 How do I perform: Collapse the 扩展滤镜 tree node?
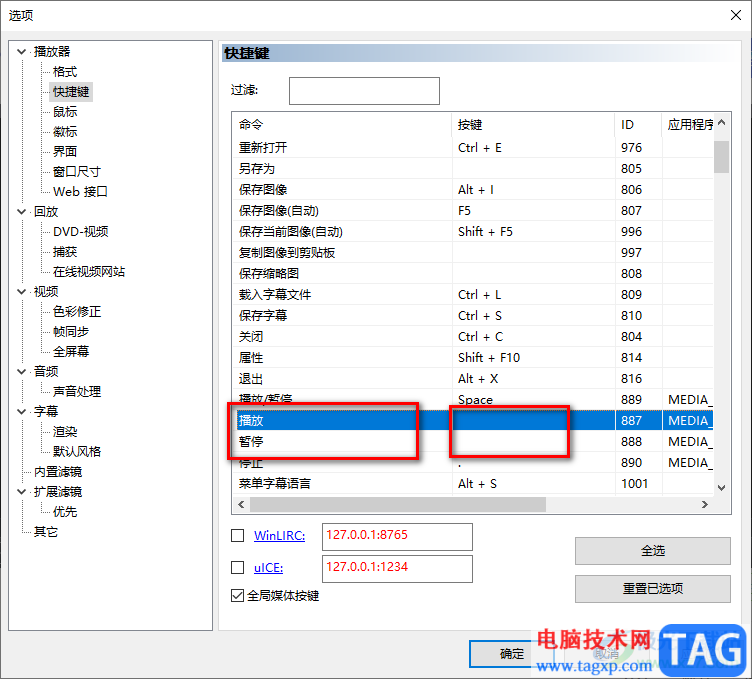[x=22, y=492]
